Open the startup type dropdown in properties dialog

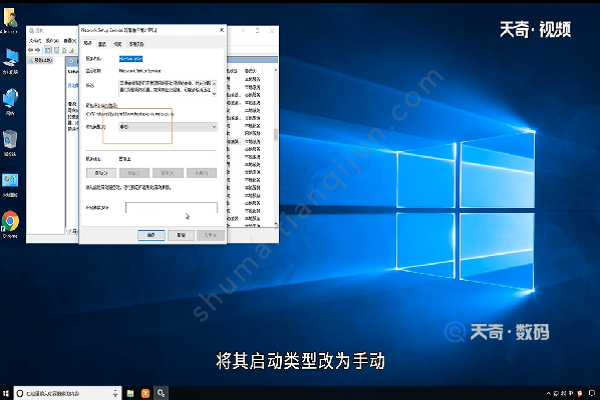[x=168, y=127]
